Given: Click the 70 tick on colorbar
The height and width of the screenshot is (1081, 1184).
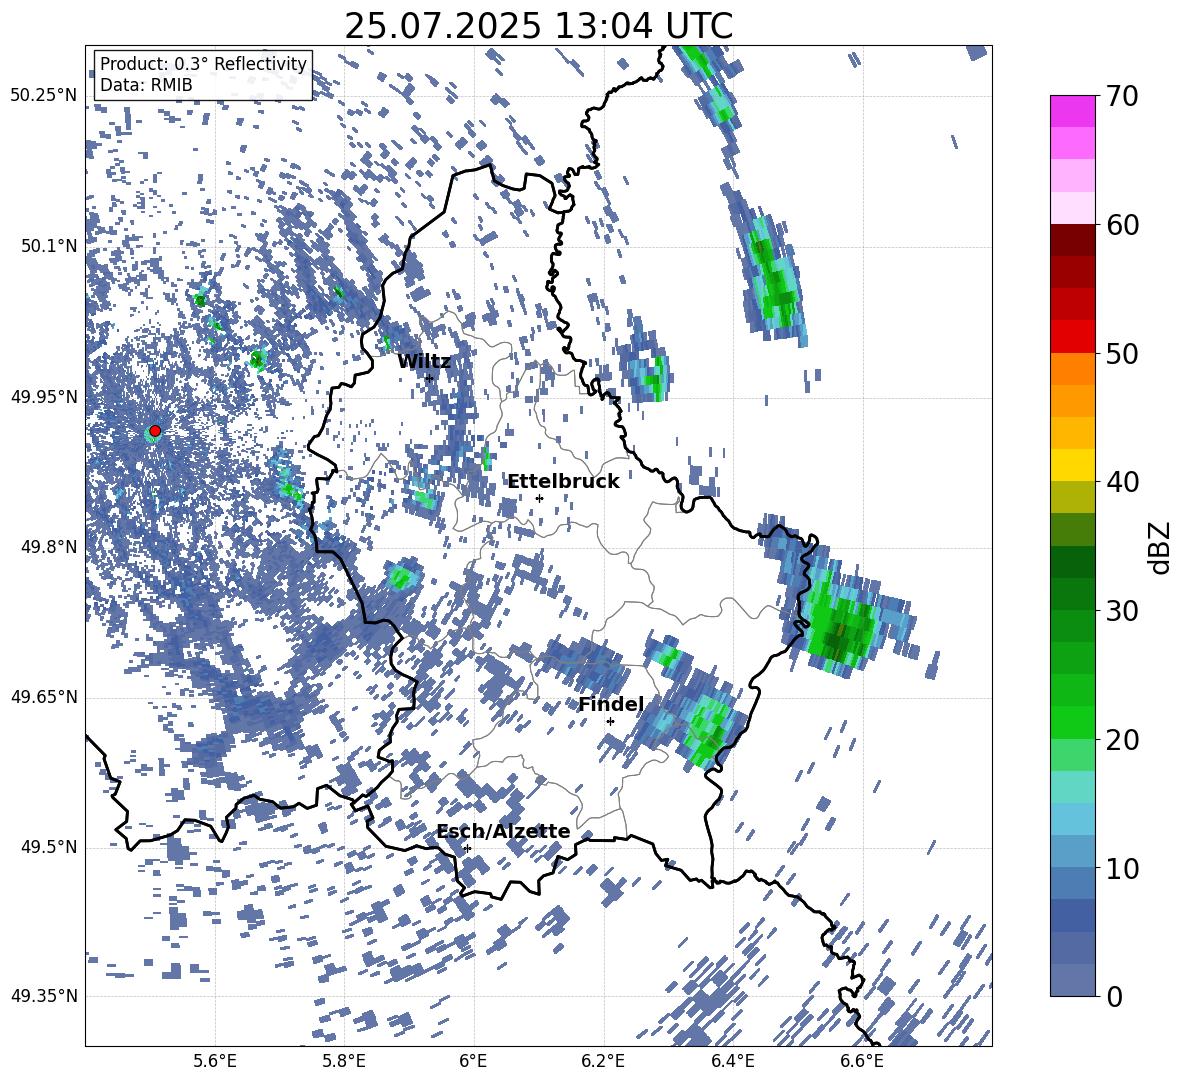Looking at the screenshot, I should pos(1122,96).
